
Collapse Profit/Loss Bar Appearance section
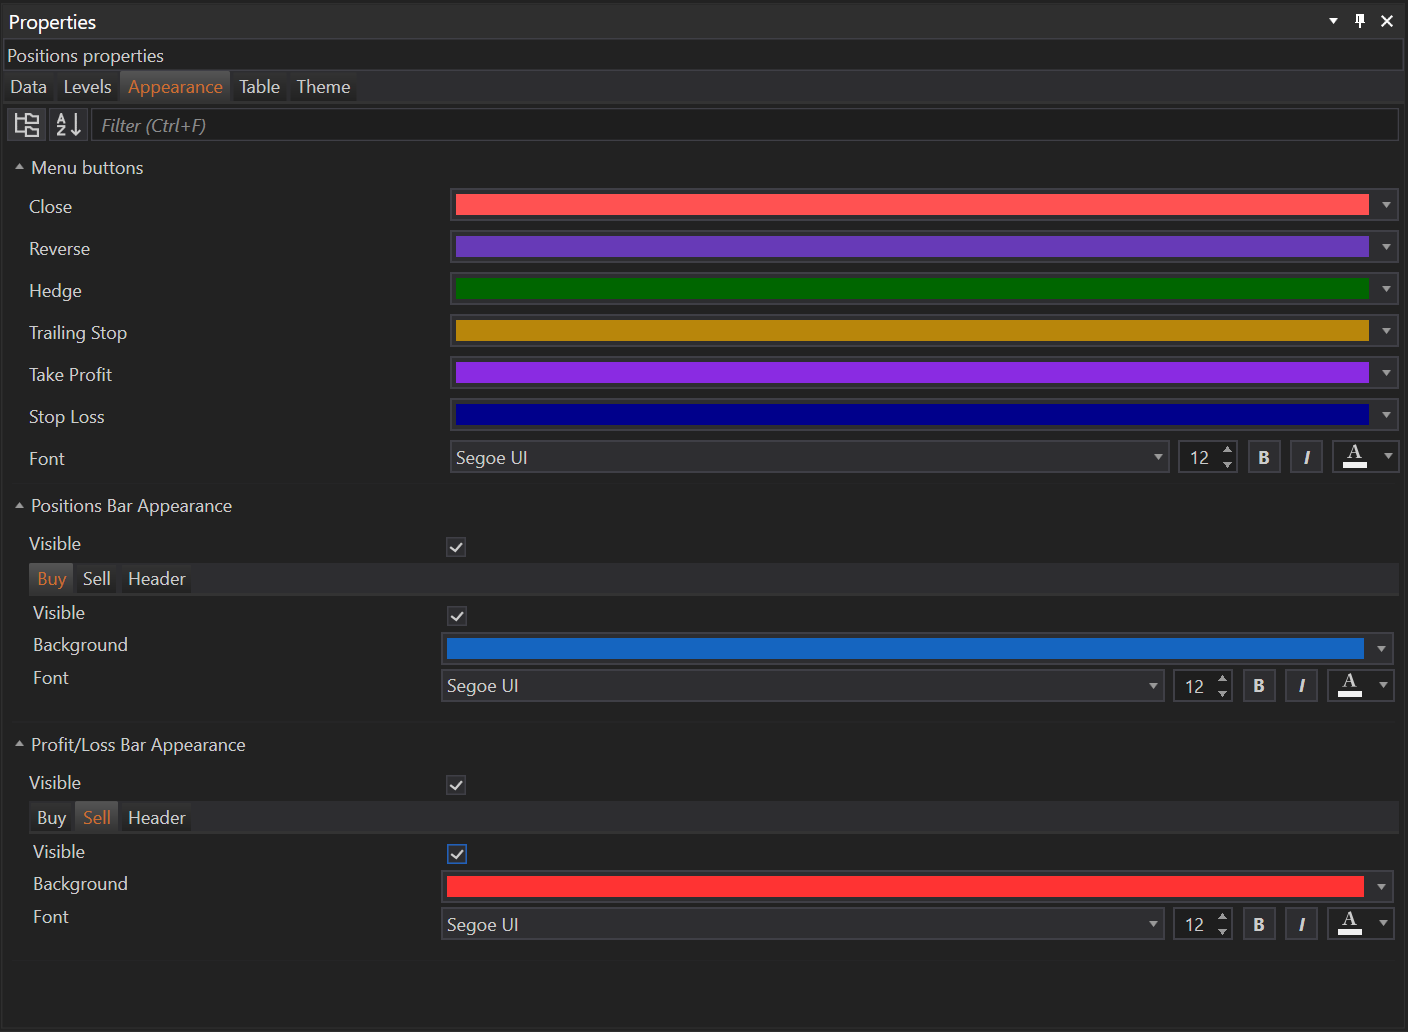point(19,745)
